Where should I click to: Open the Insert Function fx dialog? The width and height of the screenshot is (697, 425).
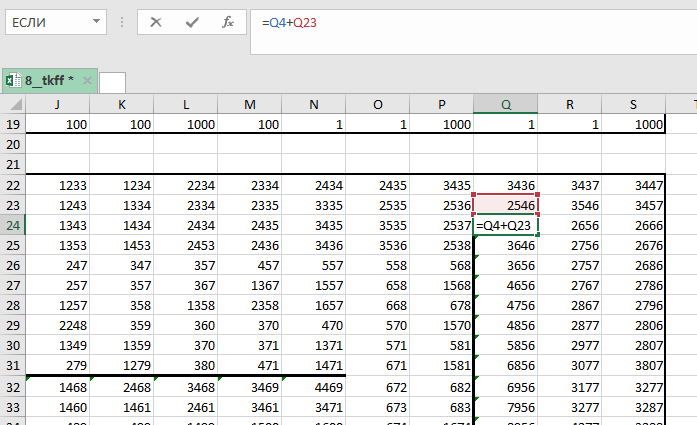coord(228,22)
